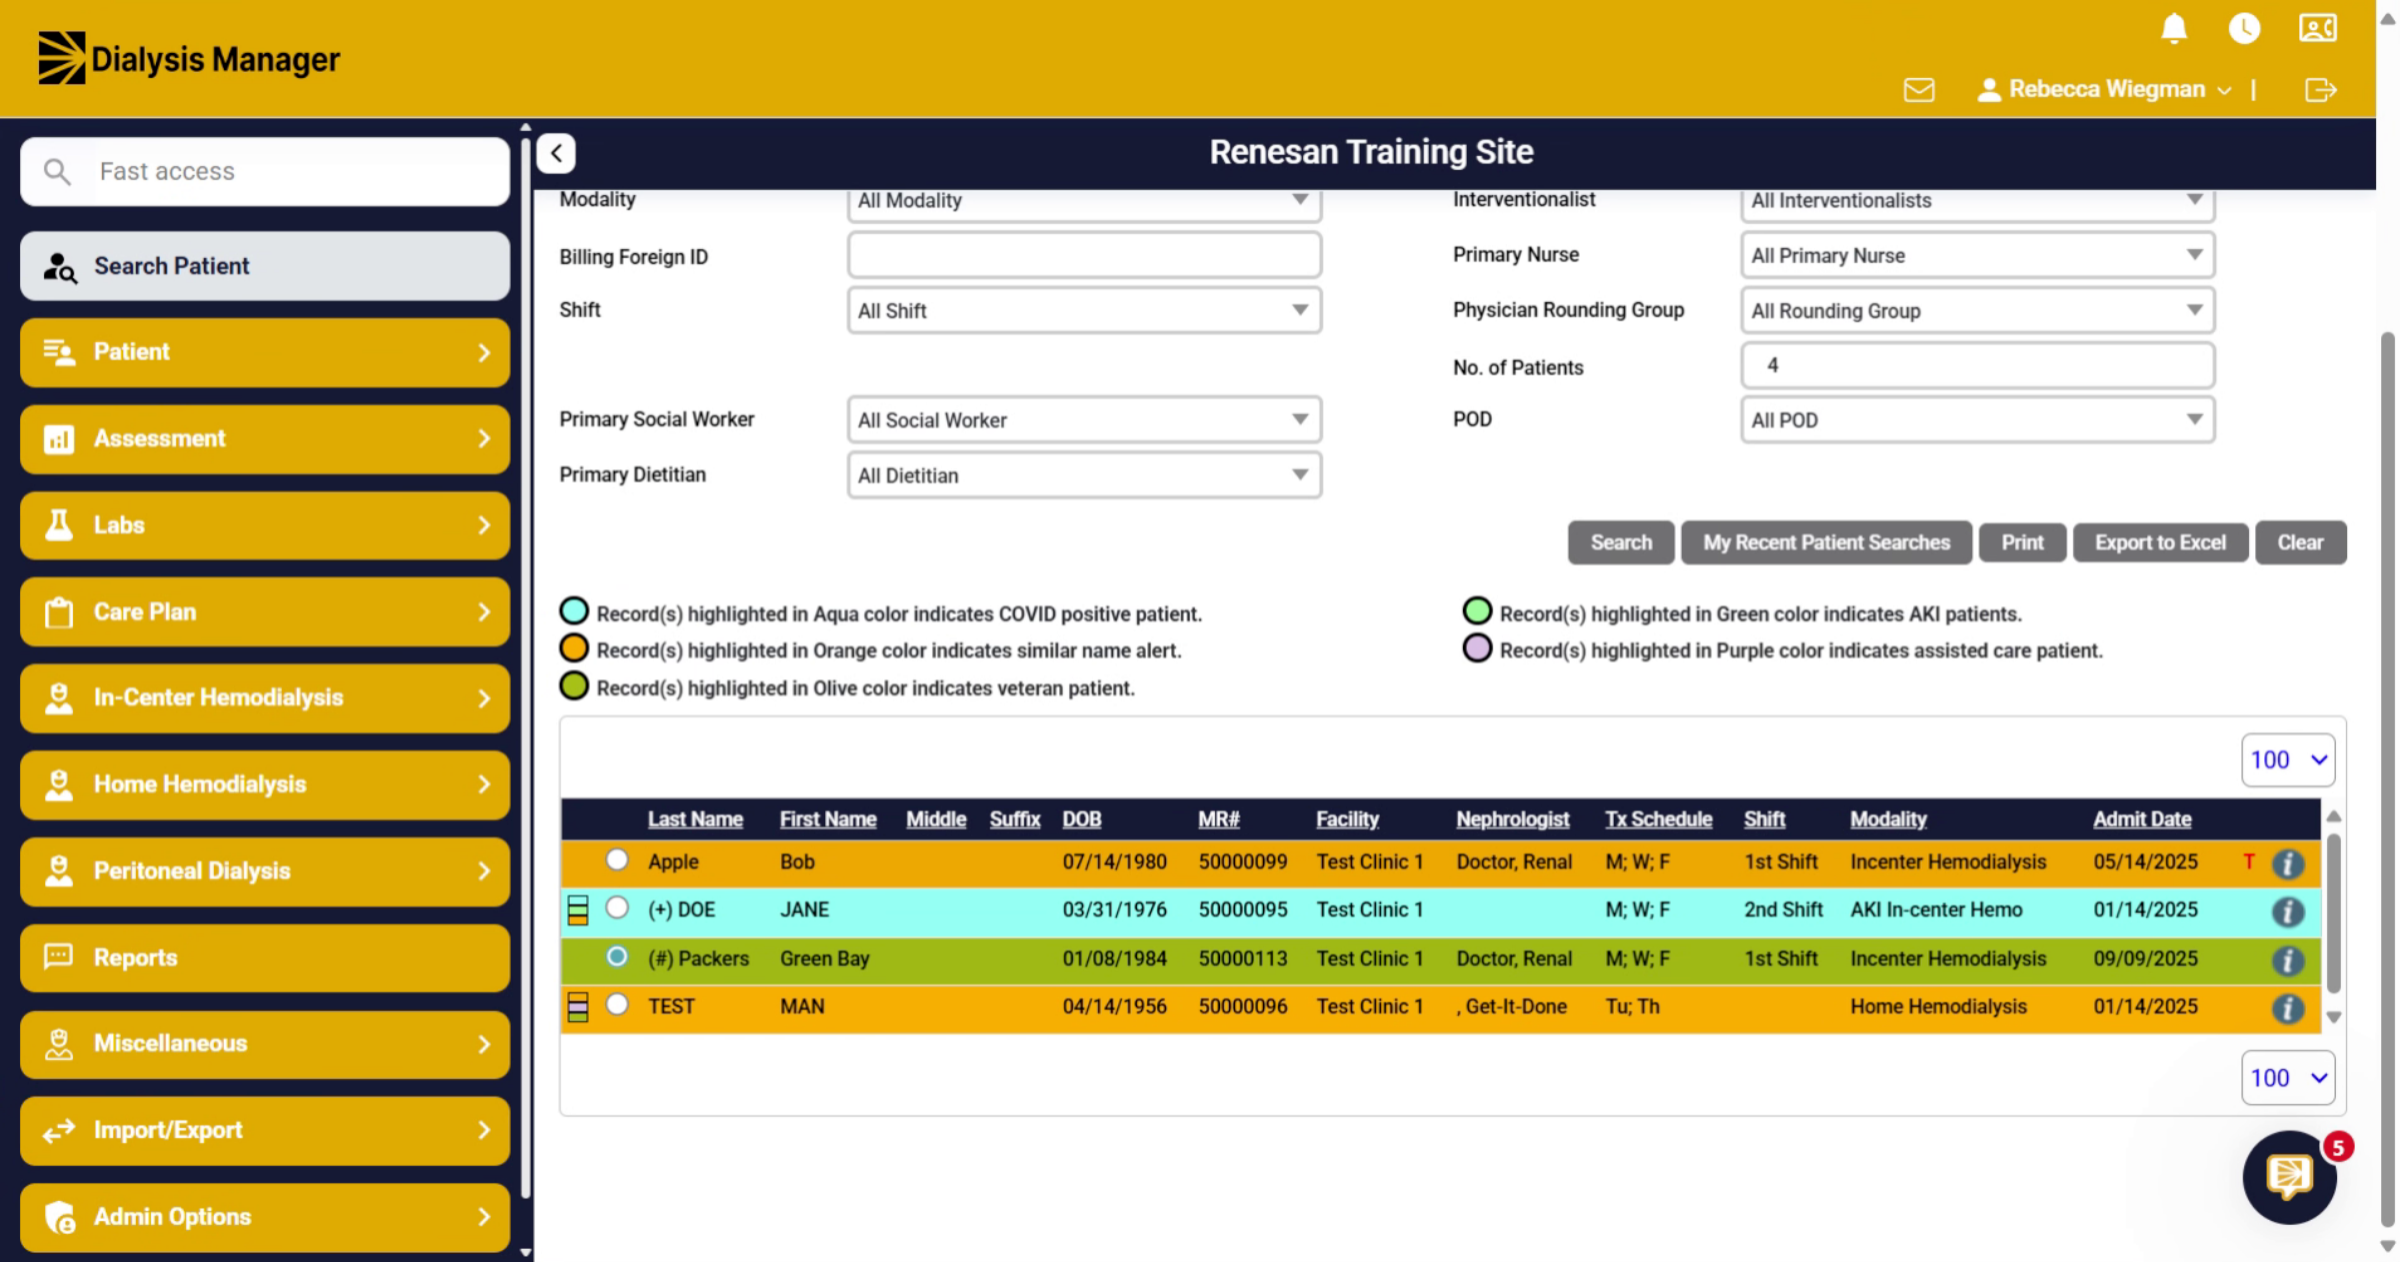Select the DOE JANE patient radio button
The image size is (2400, 1262).
click(617, 908)
